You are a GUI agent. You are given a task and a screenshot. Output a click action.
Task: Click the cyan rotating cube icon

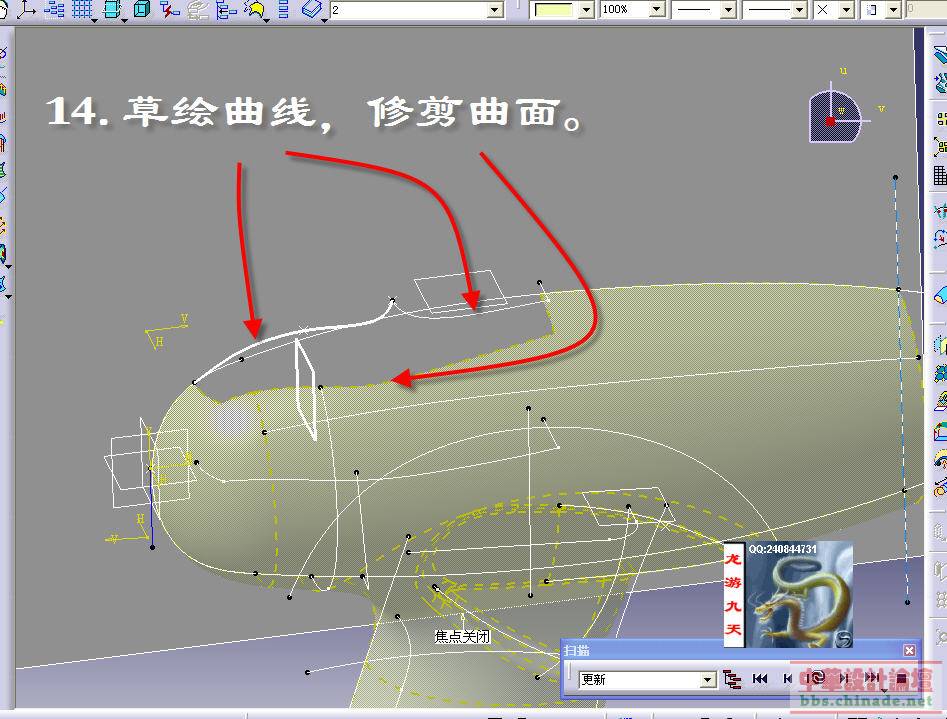point(112,9)
